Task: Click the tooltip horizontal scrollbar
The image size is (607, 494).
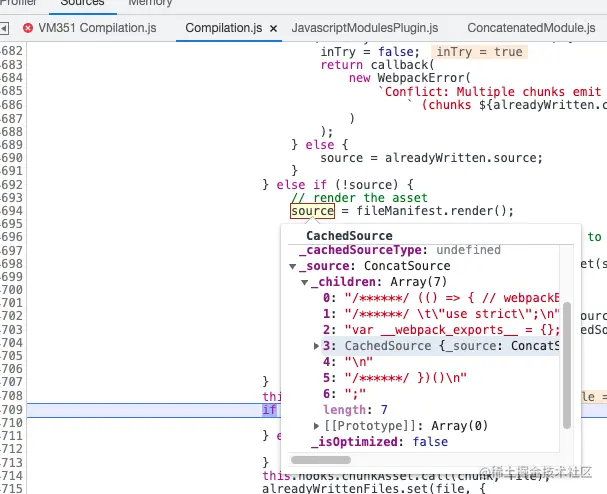Action: tap(321, 460)
